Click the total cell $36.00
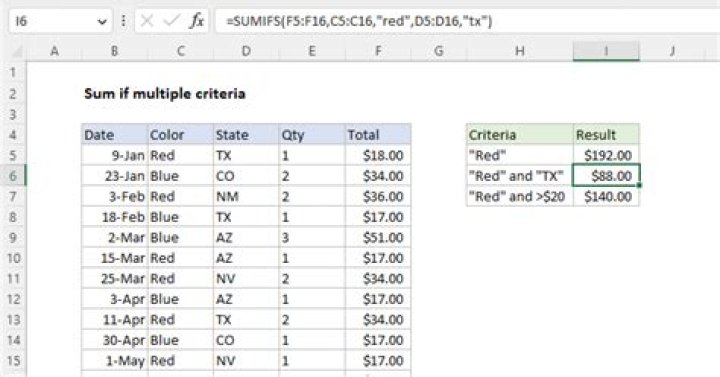This screenshot has width=720, height=377. click(x=378, y=197)
